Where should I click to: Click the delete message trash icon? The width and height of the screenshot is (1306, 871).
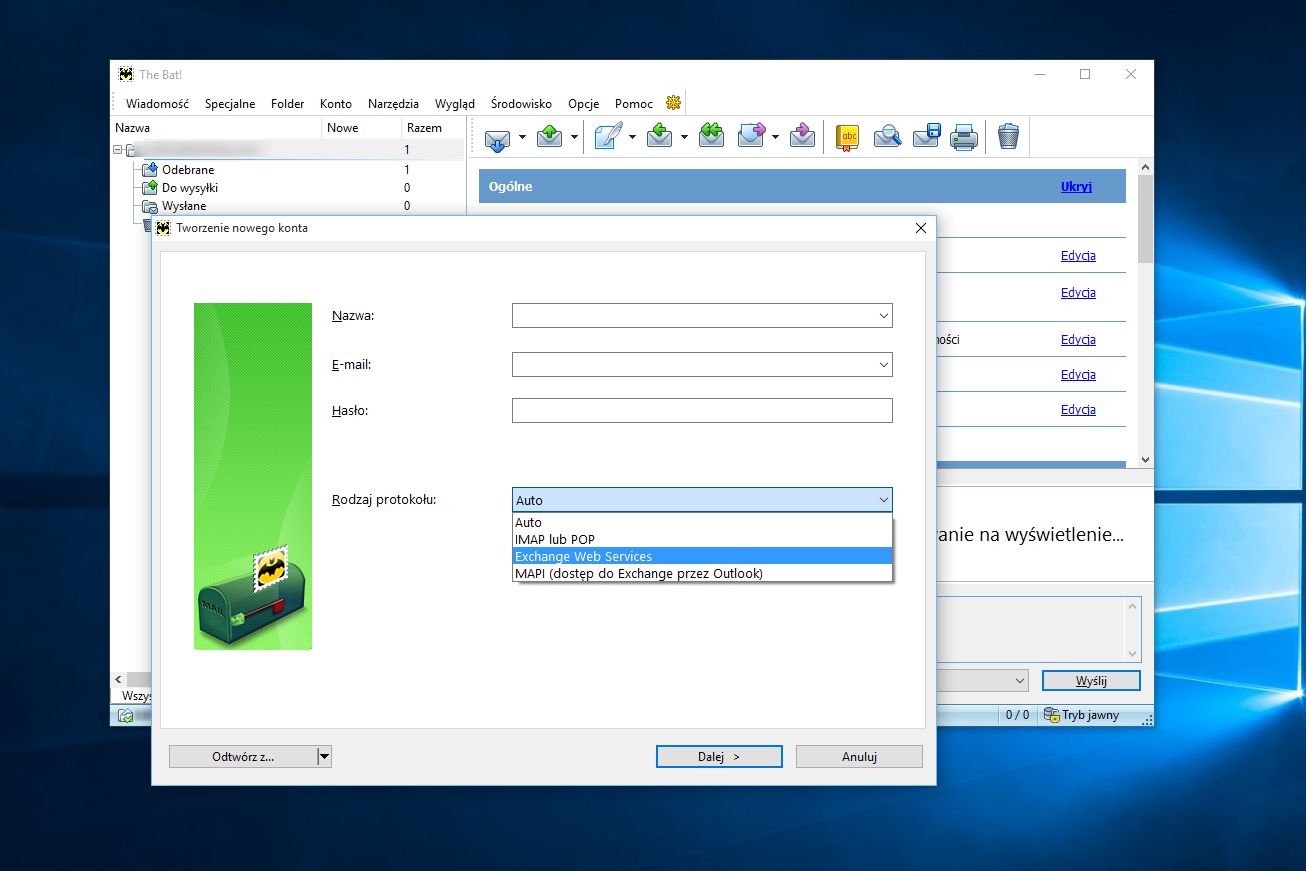pyautogui.click(x=1008, y=137)
